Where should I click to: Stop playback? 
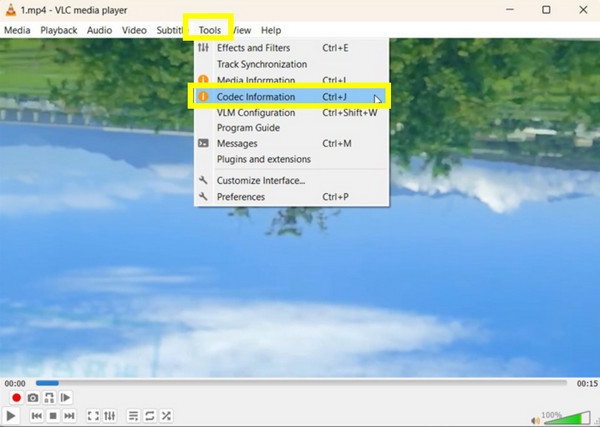pyautogui.click(x=53, y=416)
